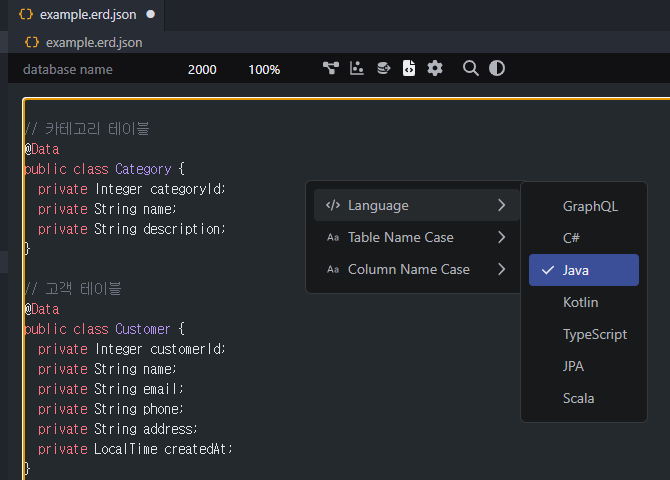Image resolution: width=670 pixels, height=480 pixels.
Task: Click the database name input field
Action: tap(68, 69)
